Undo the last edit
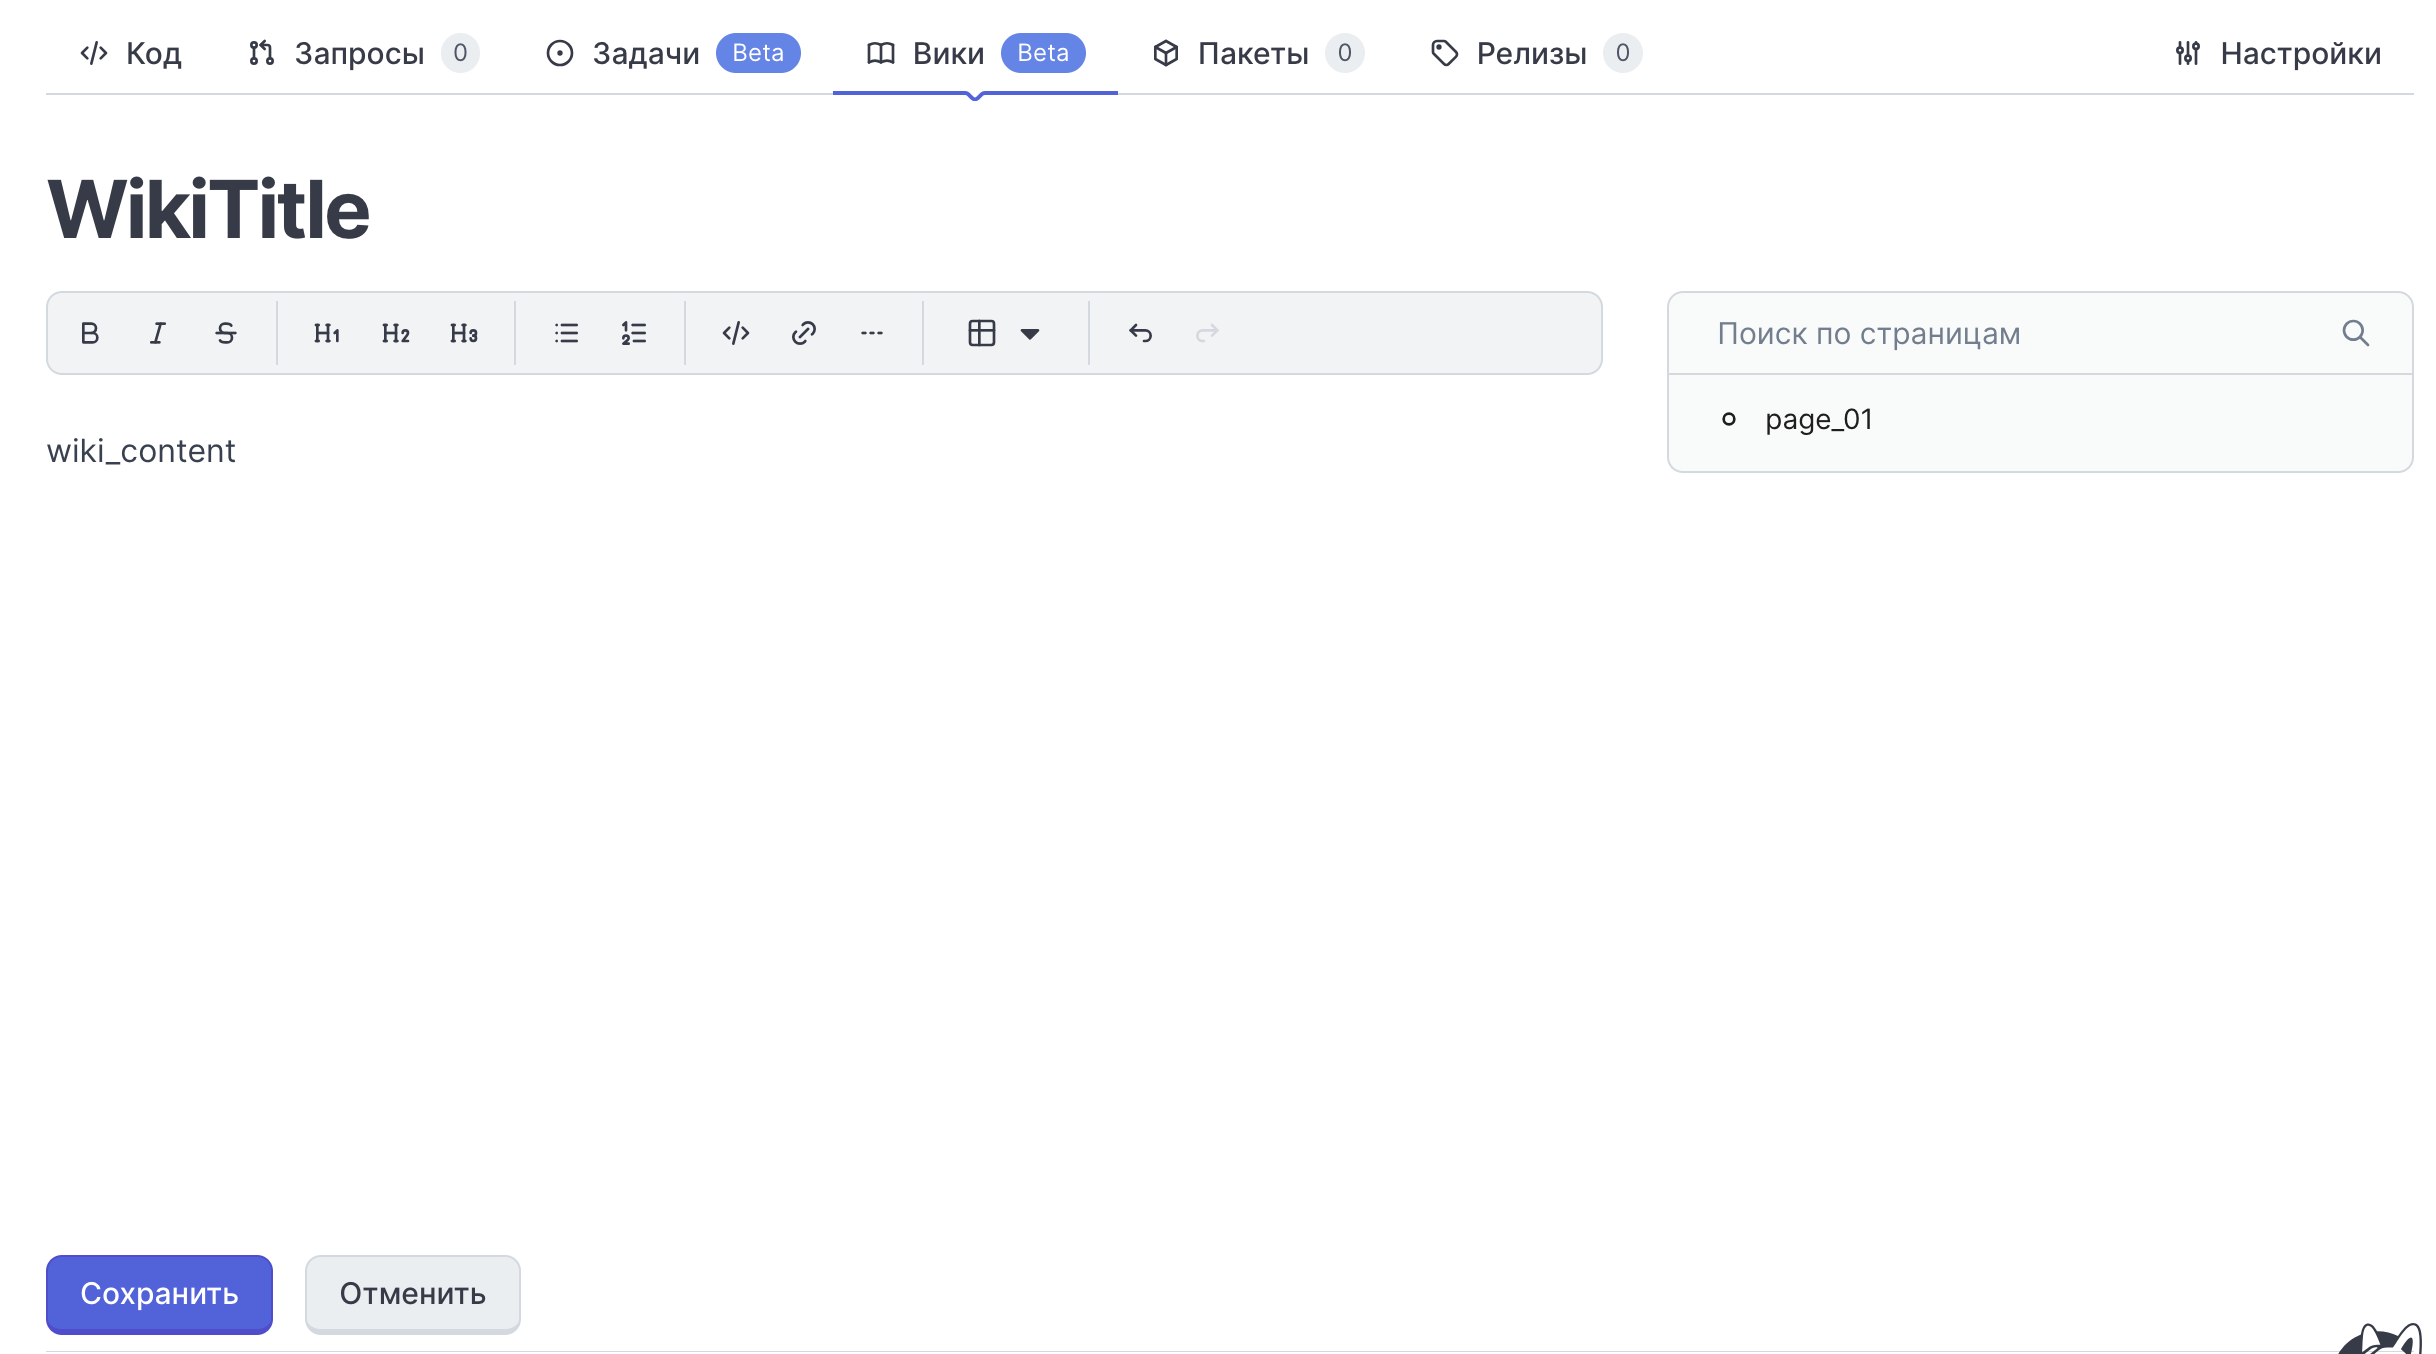The width and height of the screenshot is (2436, 1354). point(1140,333)
